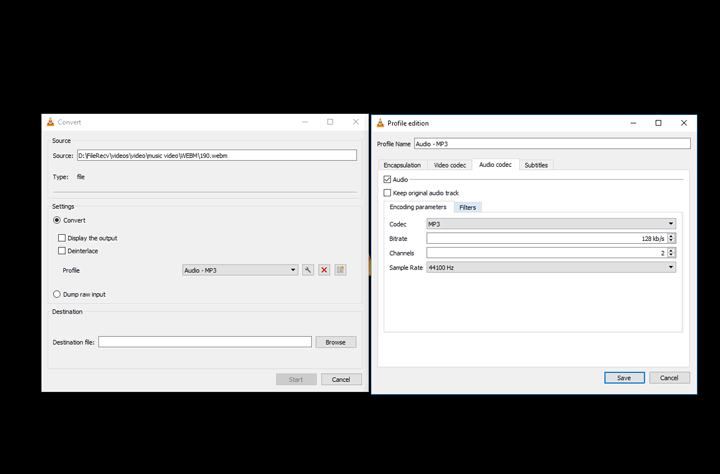Open the wrench edit-profile icon

[x=308, y=270]
